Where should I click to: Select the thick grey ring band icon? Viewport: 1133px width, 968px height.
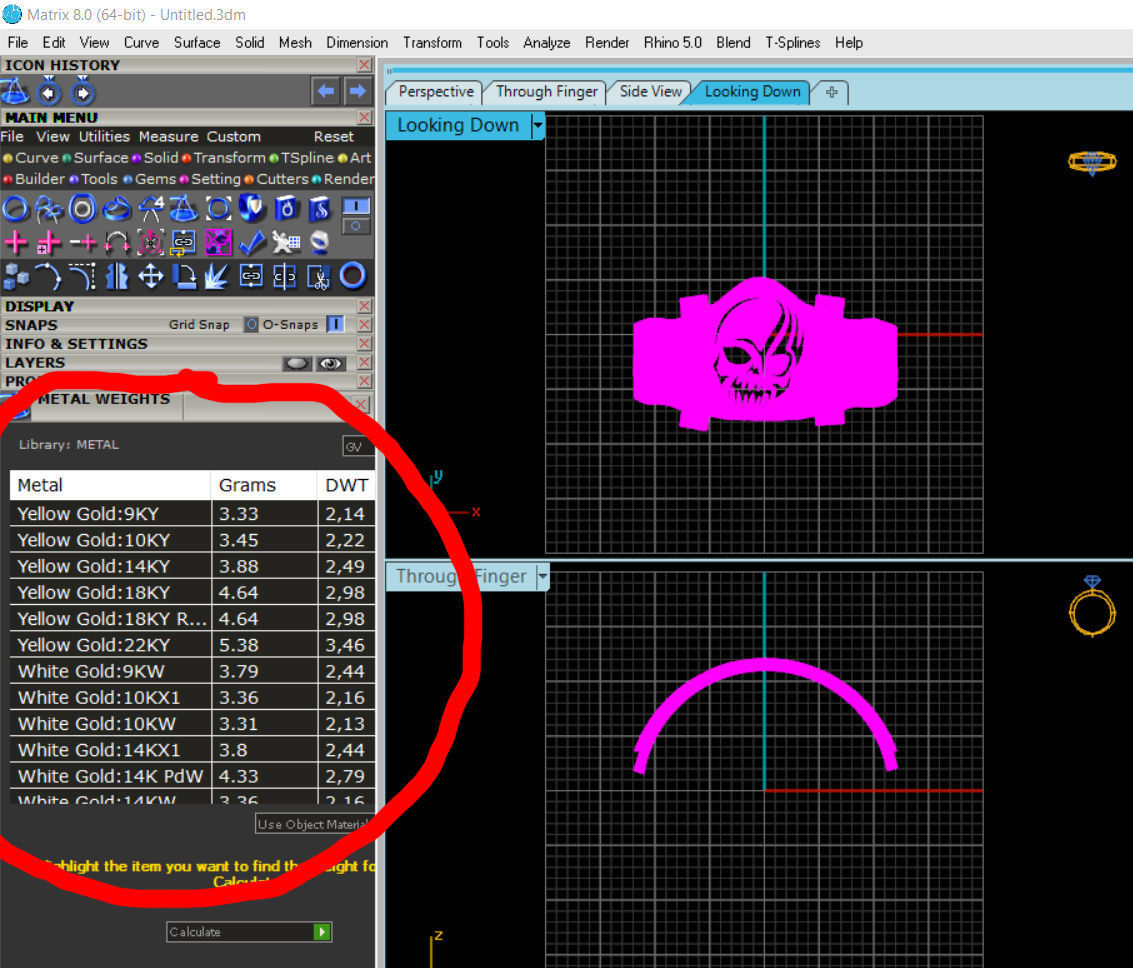click(x=82, y=209)
